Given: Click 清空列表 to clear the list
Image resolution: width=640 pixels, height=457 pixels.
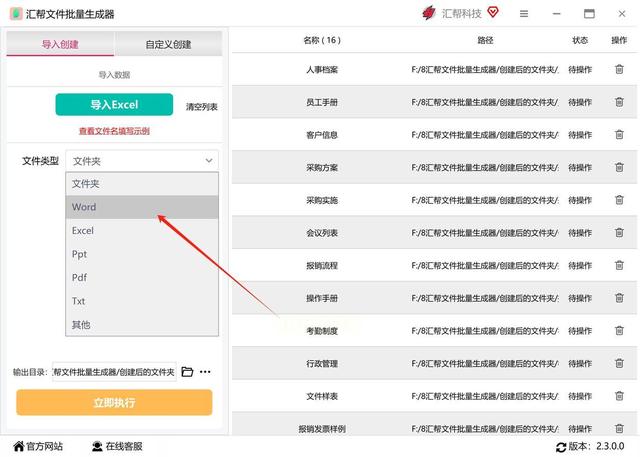Looking at the screenshot, I should point(202,107).
